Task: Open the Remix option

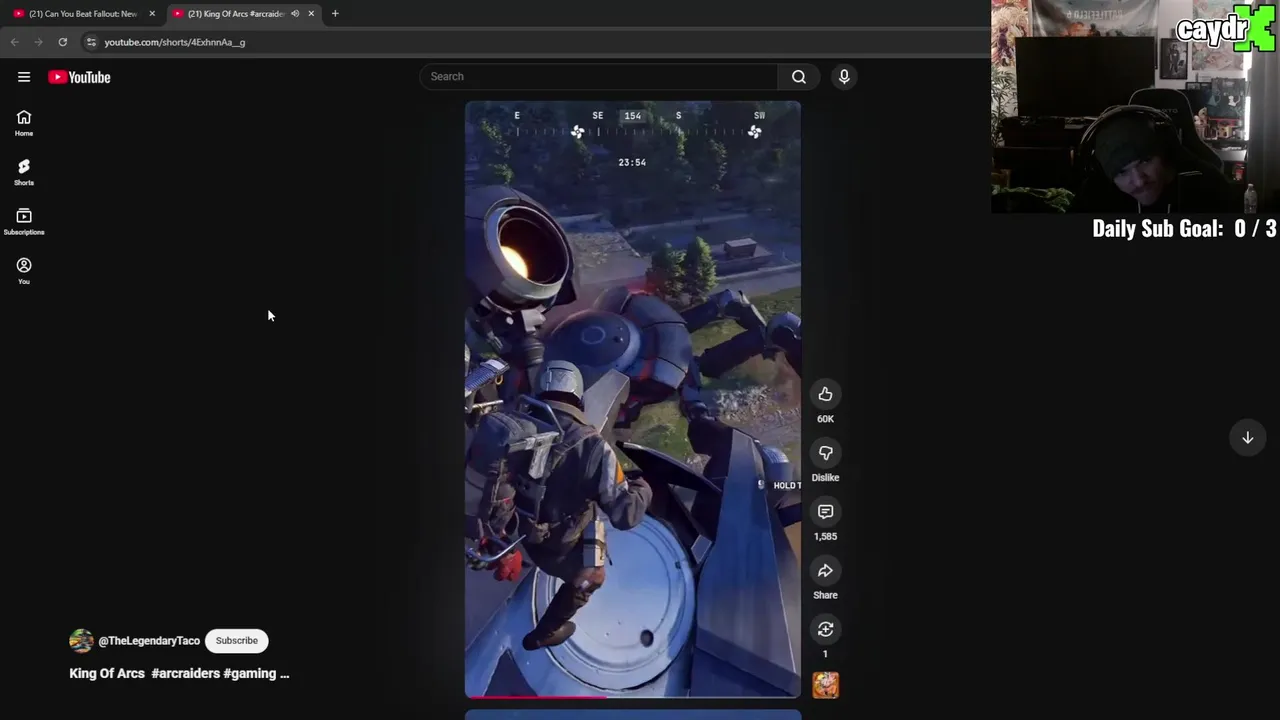Action: pos(825,629)
